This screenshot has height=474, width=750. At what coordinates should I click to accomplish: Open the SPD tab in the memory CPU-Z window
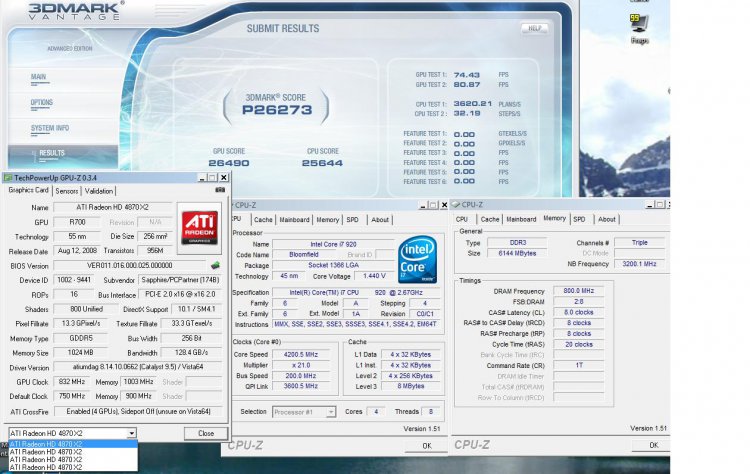tap(579, 220)
